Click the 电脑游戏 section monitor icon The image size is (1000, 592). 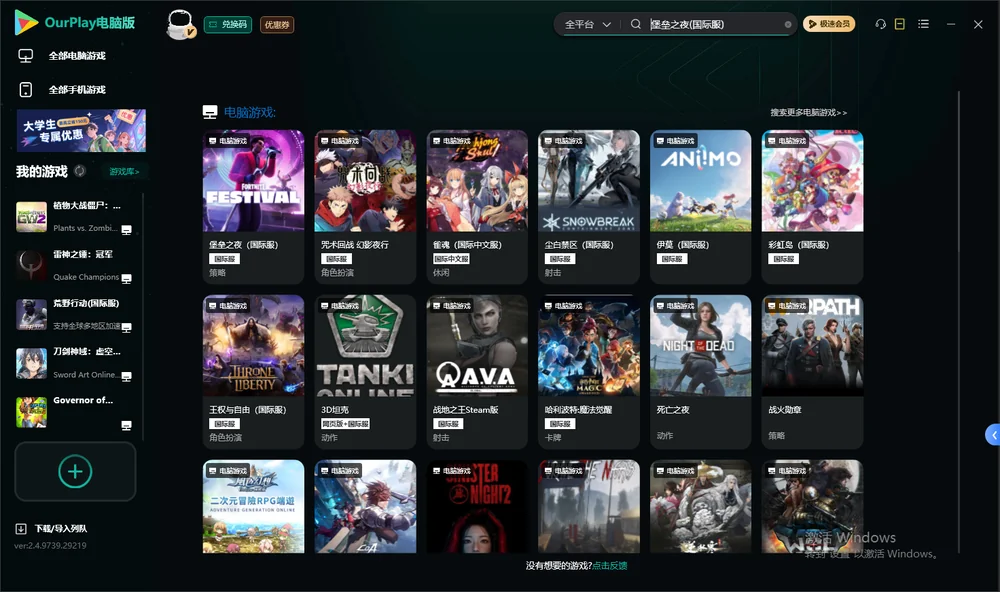[x=210, y=112]
